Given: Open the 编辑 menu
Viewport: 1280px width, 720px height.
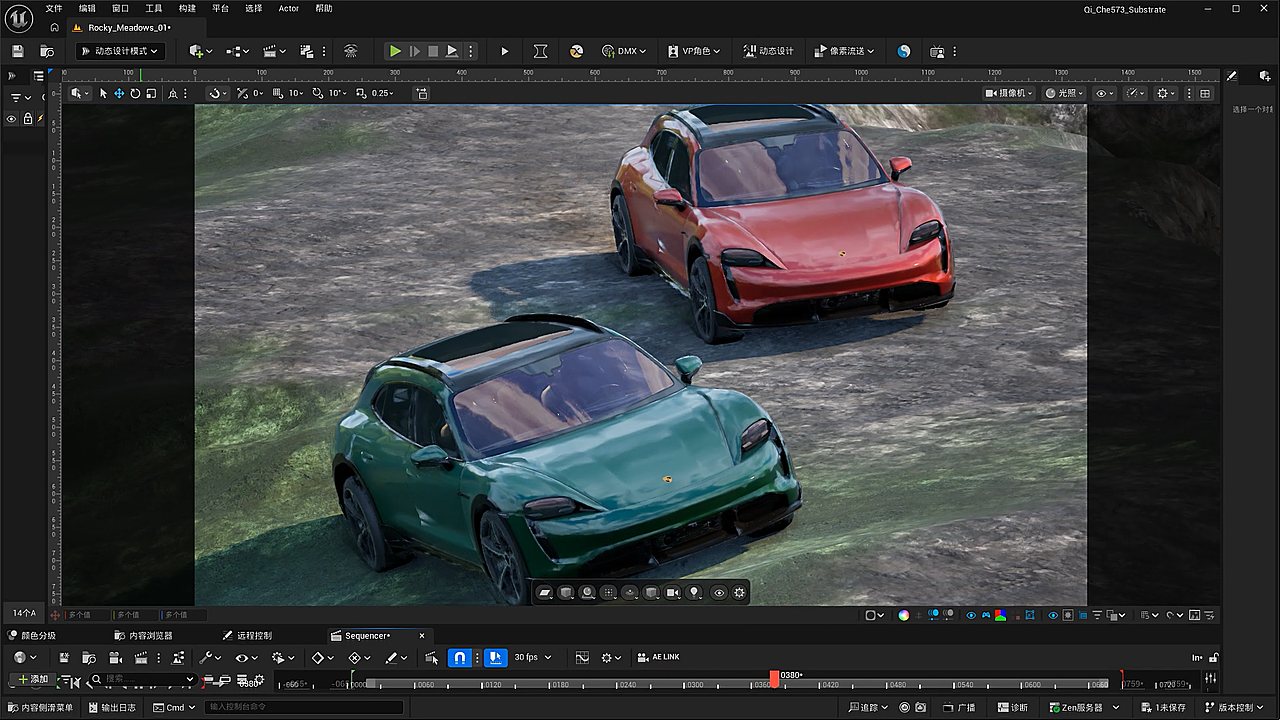Looking at the screenshot, I should point(87,8).
